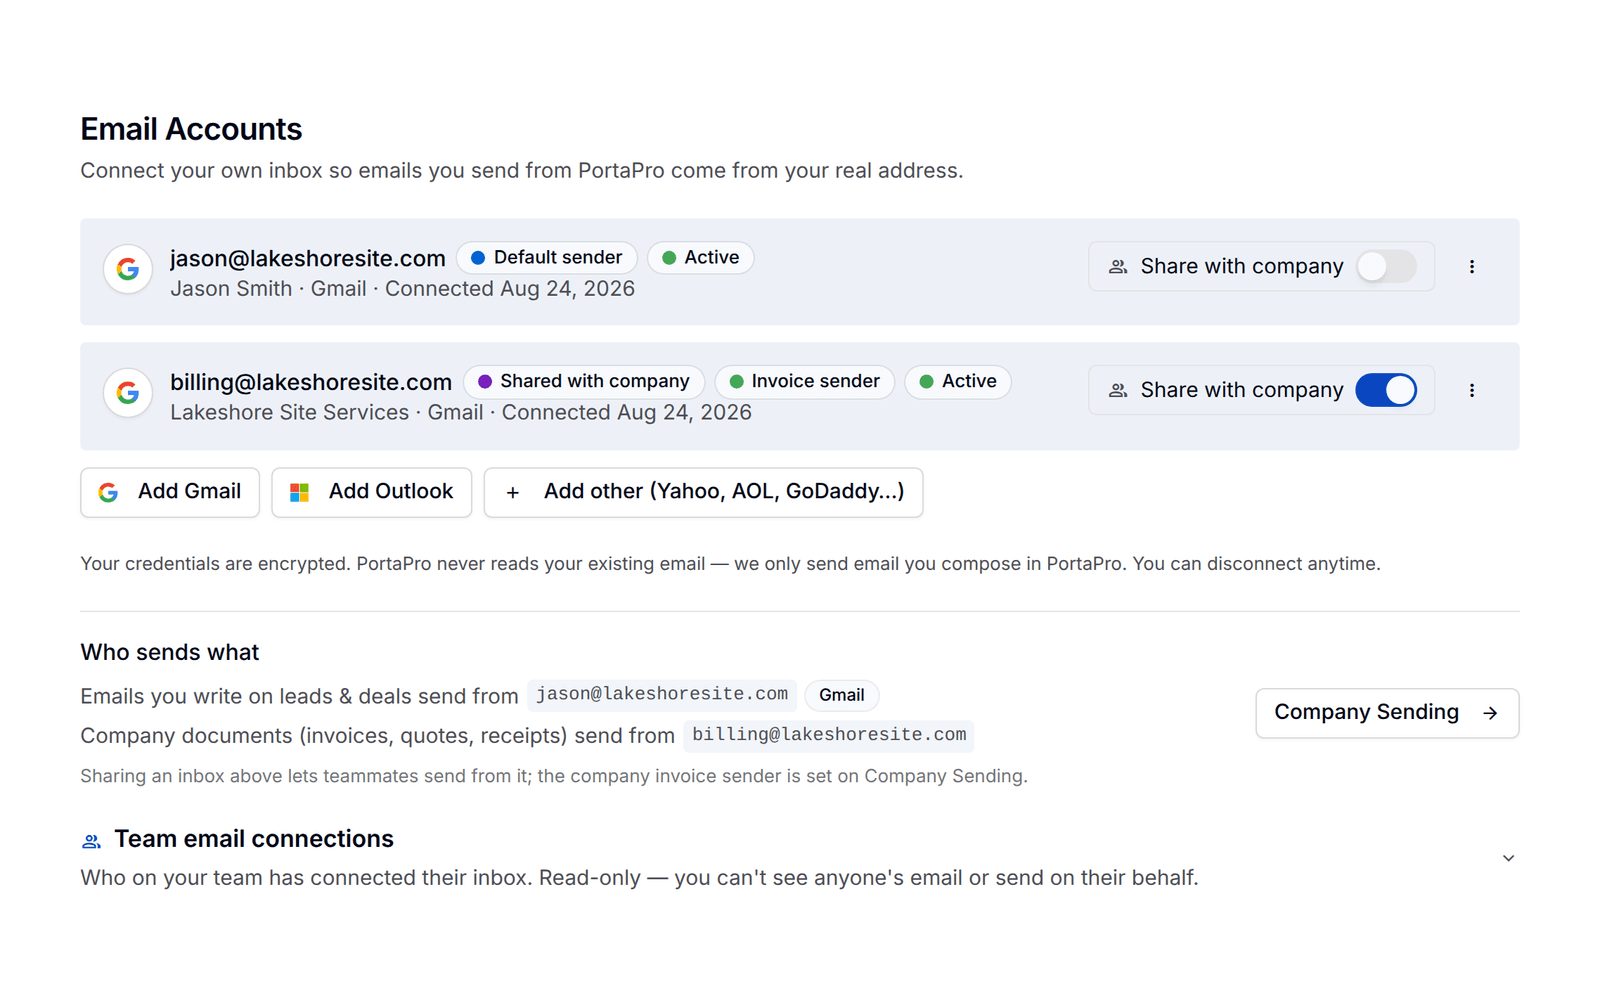The width and height of the screenshot is (1600, 1000).
Task: Click the jason@lakeshoresite.com account title
Action: (x=308, y=258)
